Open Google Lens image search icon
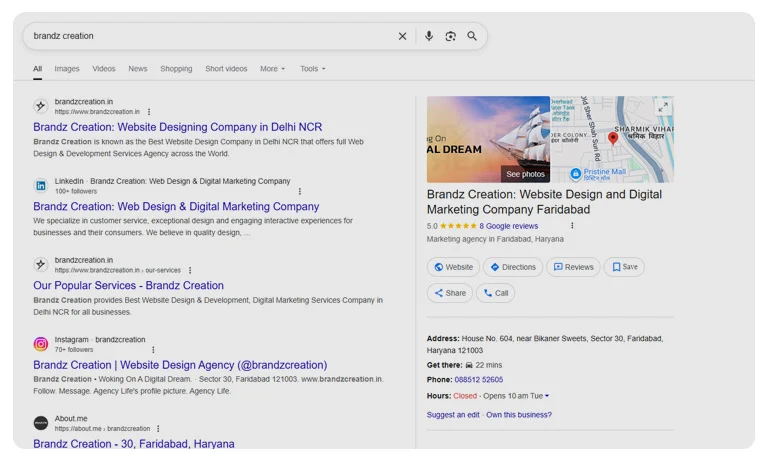 450,36
